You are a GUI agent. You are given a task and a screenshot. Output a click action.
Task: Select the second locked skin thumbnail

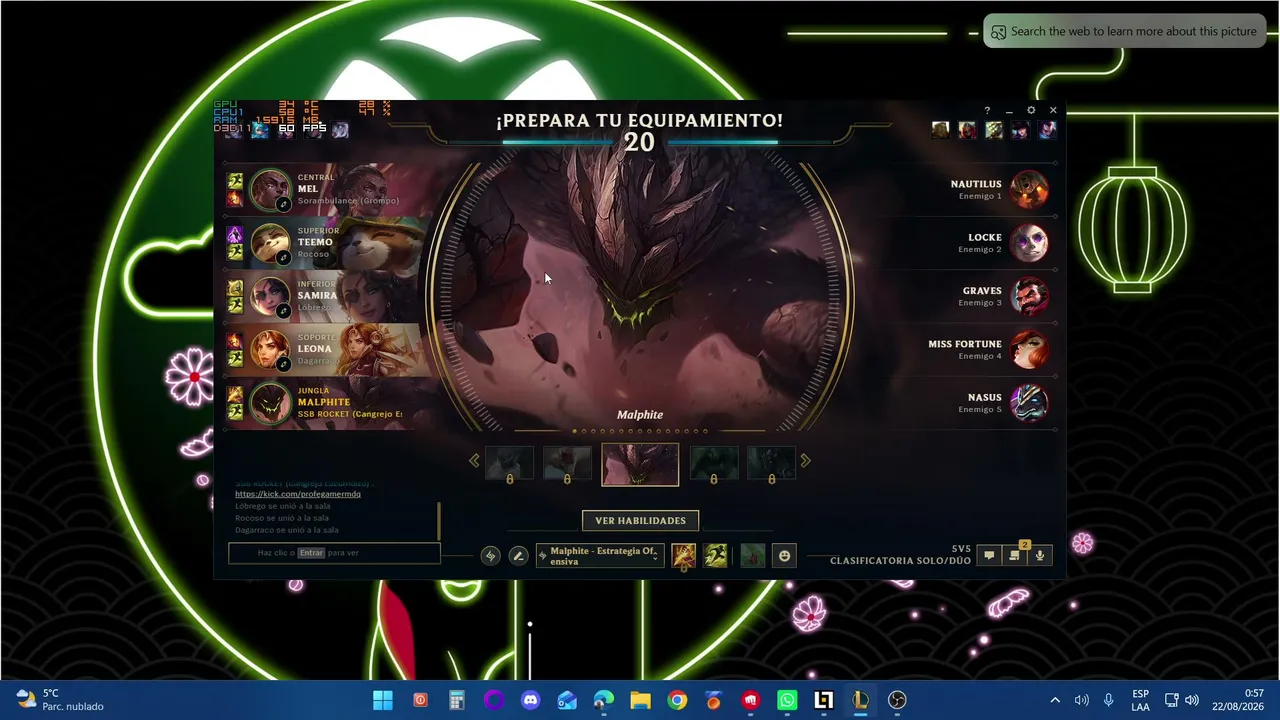coord(567,464)
